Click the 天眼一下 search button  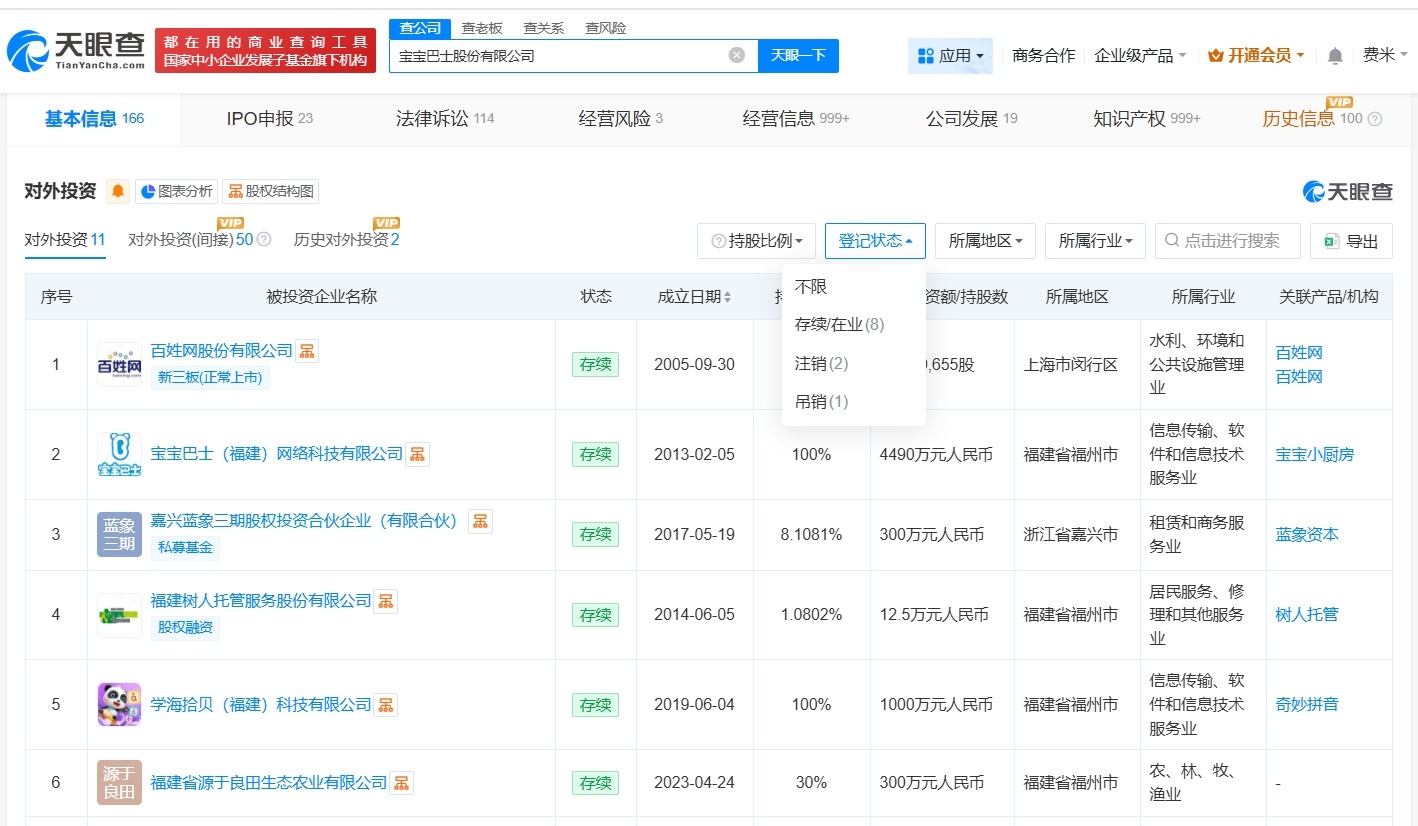coord(798,55)
